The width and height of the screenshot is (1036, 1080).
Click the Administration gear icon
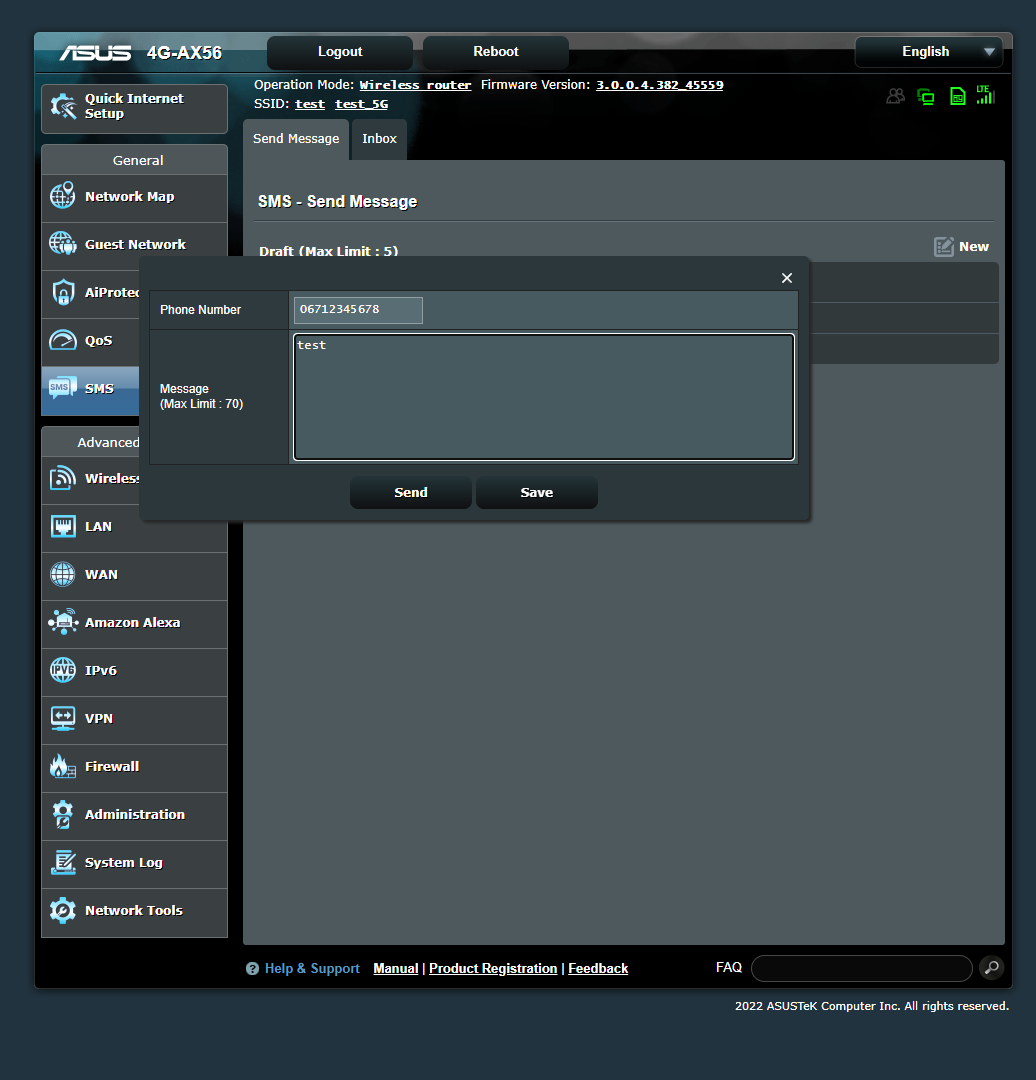pos(63,814)
